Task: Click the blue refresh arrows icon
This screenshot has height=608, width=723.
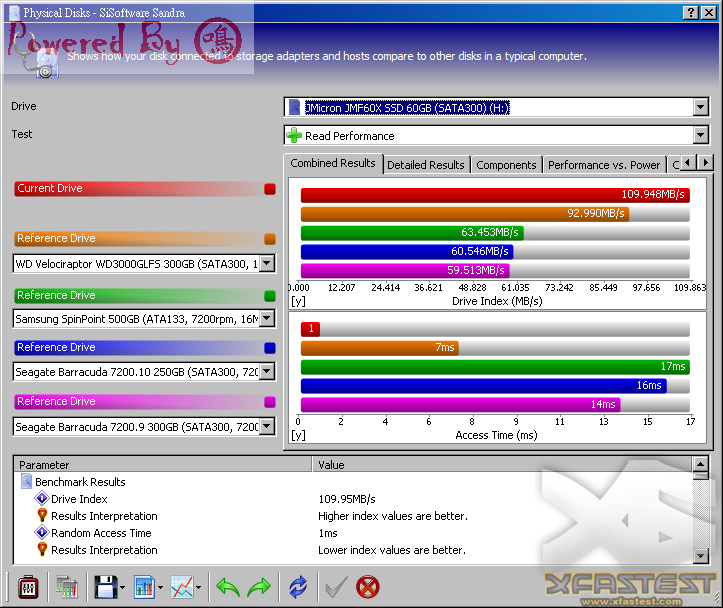Action: pos(298,587)
